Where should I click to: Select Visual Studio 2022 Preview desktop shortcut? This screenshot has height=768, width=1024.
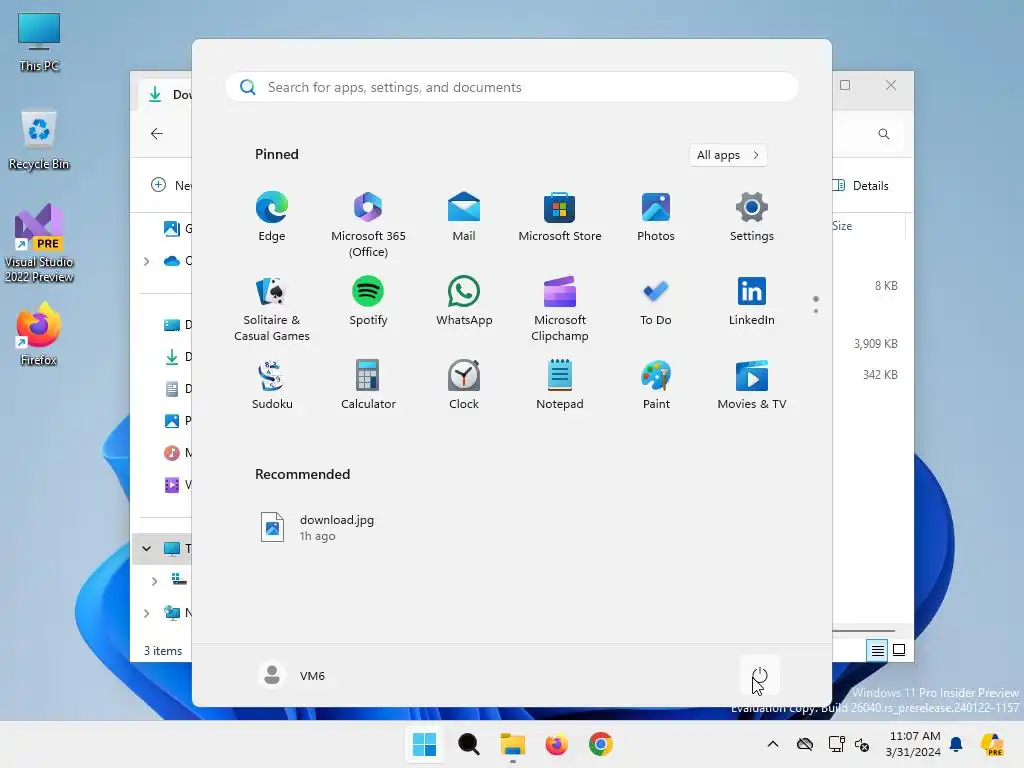[x=39, y=243]
